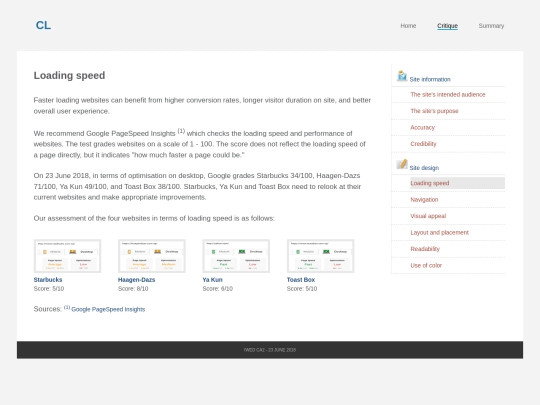
Task: Open the Layout and placement page
Action: (x=439, y=233)
